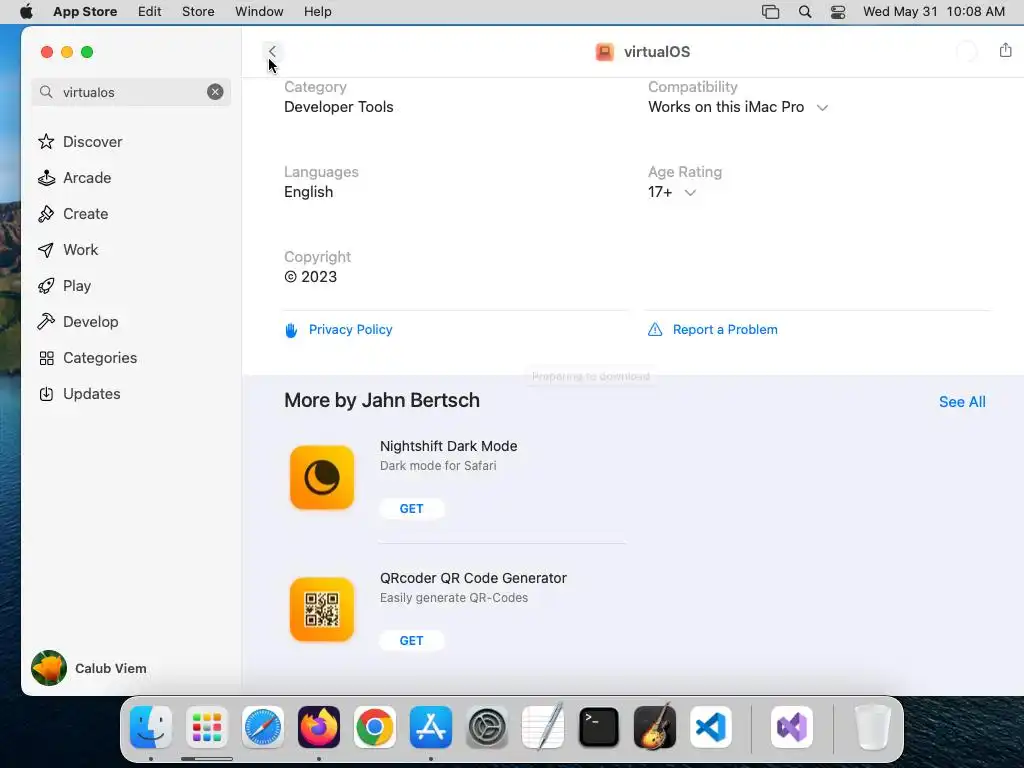Open the QRcoder QR Code Generator title
The height and width of the screenshot is (768, 1024).
click(x=473, y=578)
